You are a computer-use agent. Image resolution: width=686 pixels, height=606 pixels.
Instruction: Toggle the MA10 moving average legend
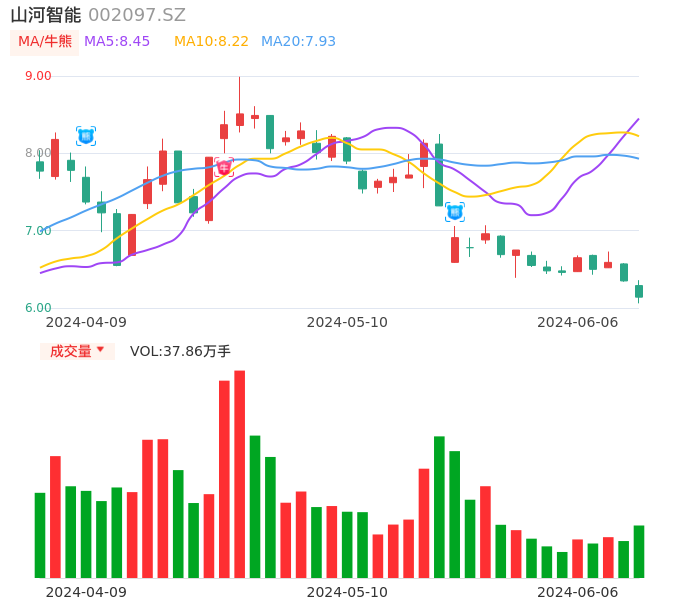pyautogui.click(x=211, y=42)
